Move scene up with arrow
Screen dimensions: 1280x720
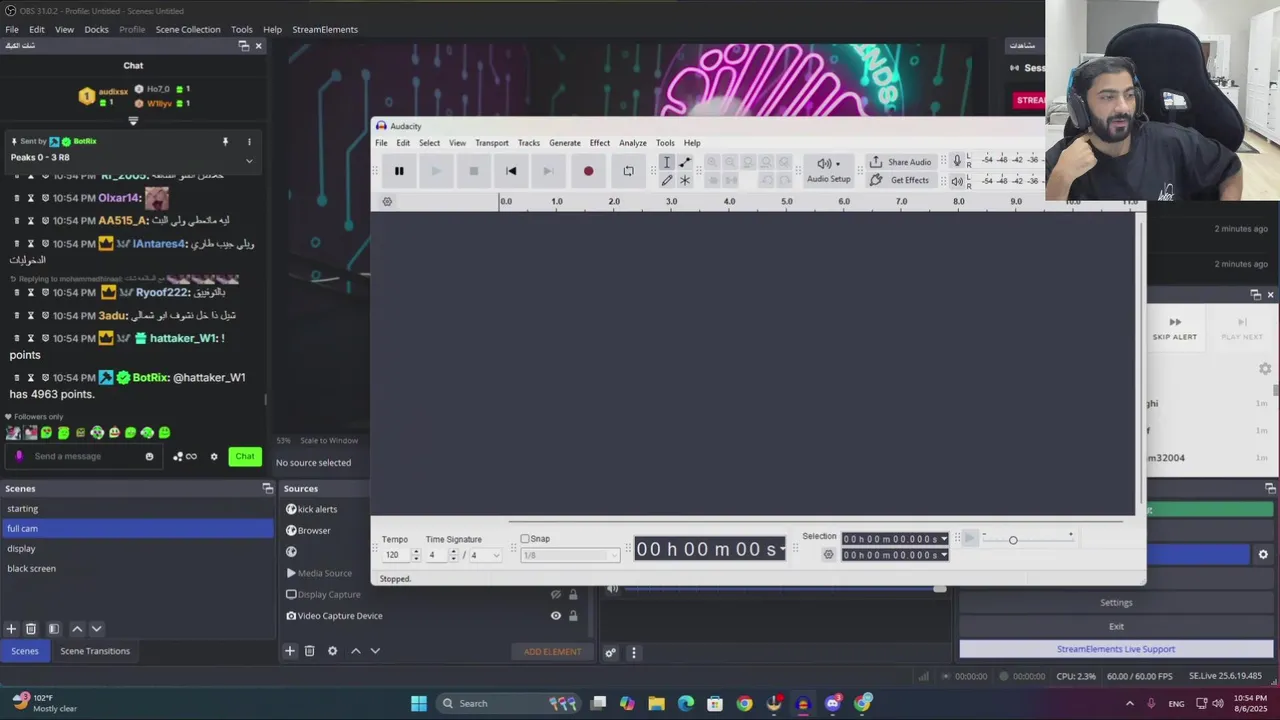(x=77, y=629)
